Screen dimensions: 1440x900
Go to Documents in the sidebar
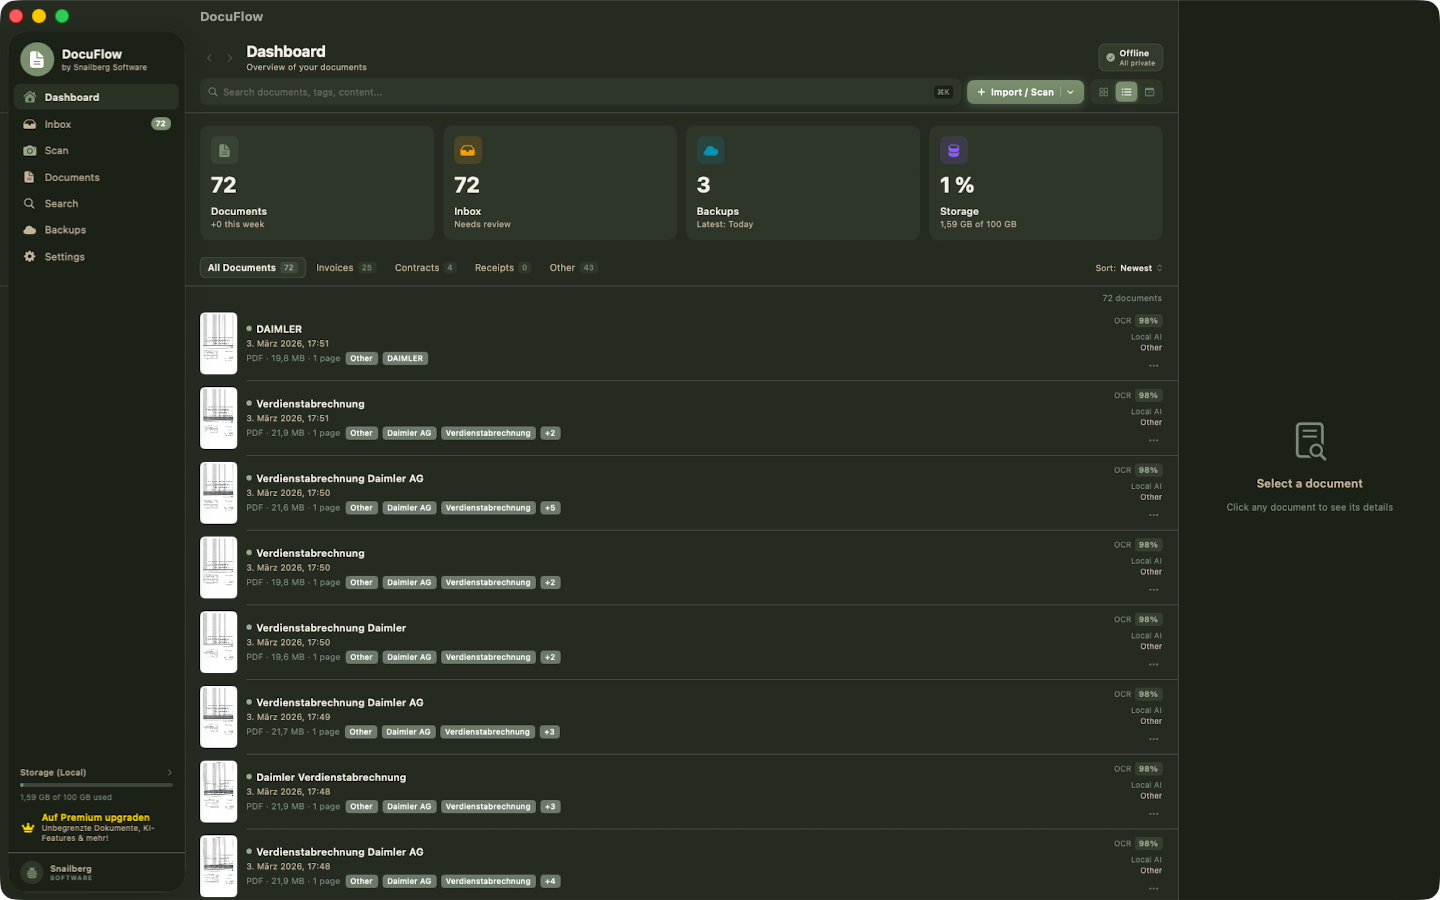coord(96,177)
